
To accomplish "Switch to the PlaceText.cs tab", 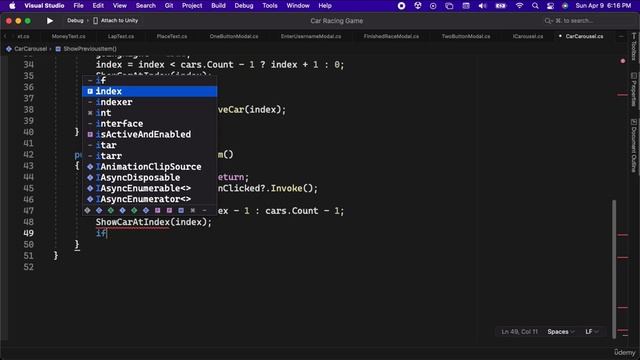I will 172,36.
